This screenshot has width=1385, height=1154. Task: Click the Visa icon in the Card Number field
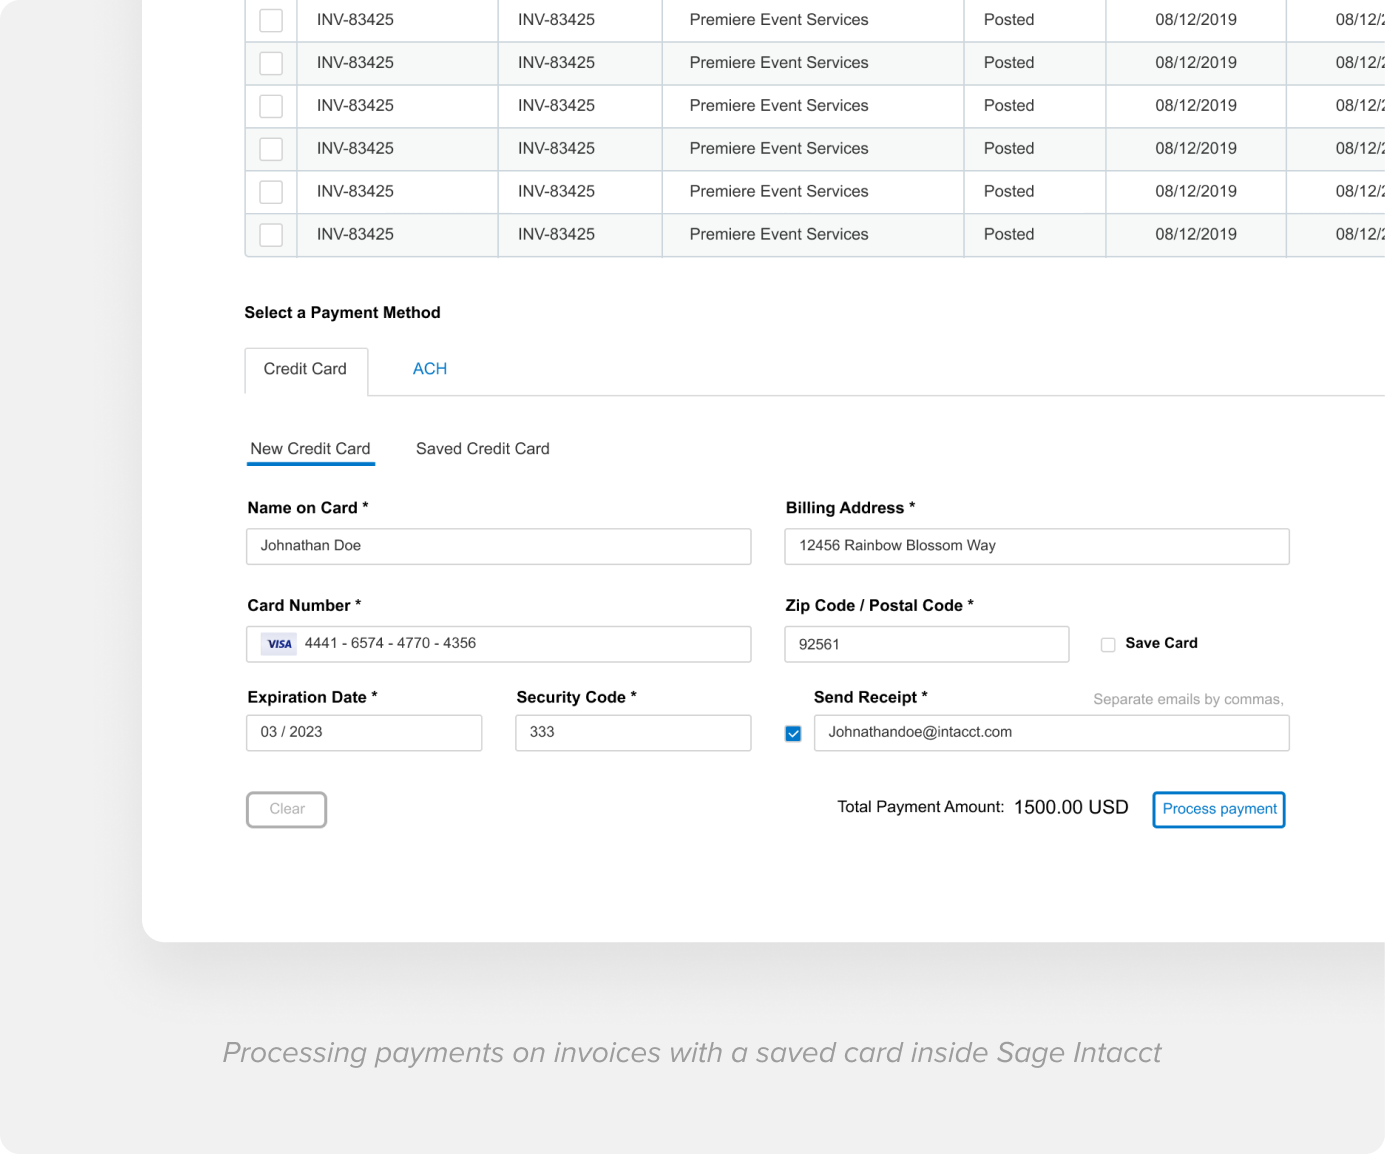(279, 644)
